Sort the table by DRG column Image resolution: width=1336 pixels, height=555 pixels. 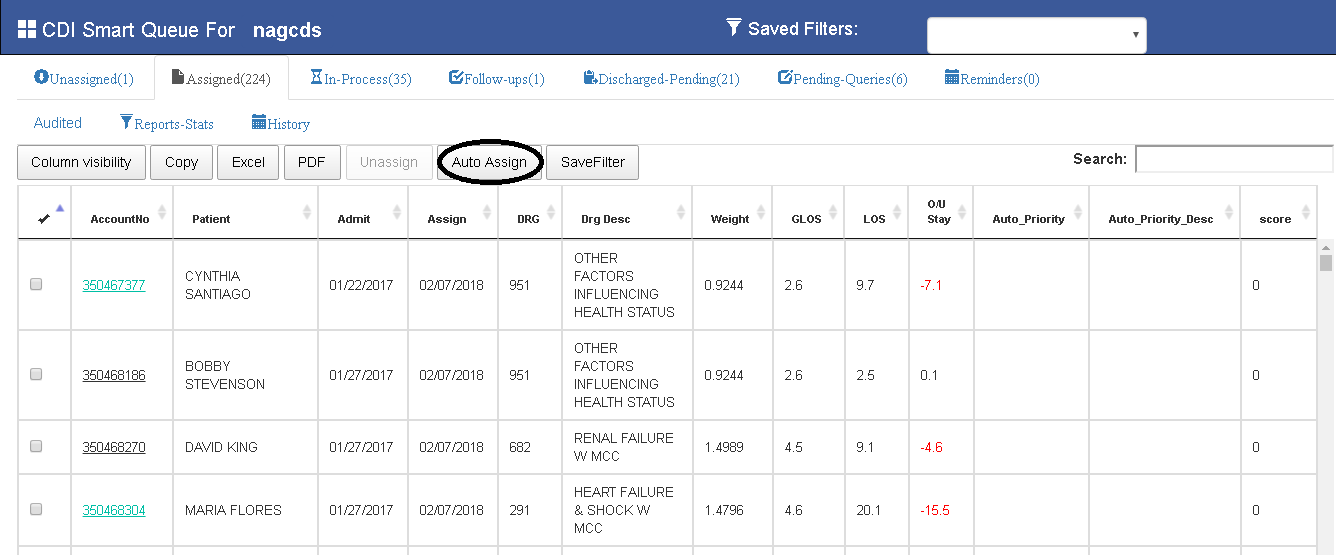pyautogui.click(x=527, y=219)
